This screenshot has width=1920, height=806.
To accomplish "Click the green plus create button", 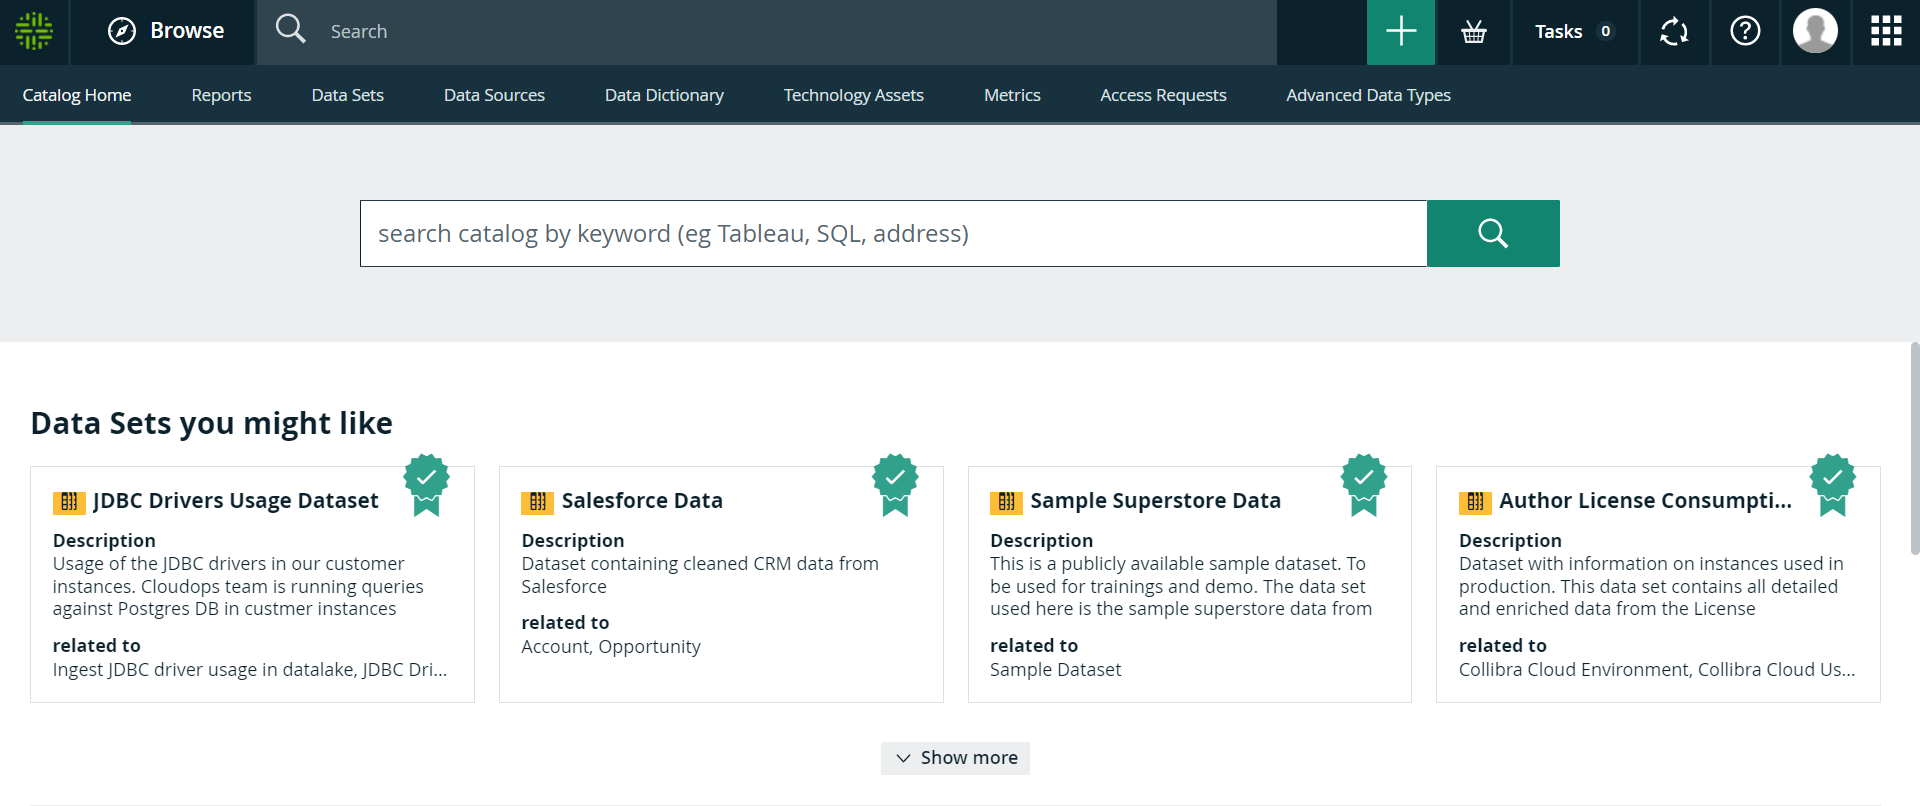I will tap(1400, 31).
